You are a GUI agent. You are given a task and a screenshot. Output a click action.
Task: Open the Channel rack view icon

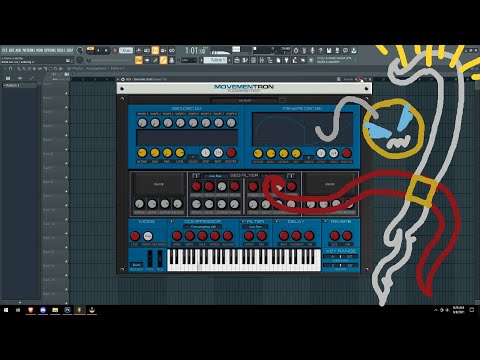(253, 60)
